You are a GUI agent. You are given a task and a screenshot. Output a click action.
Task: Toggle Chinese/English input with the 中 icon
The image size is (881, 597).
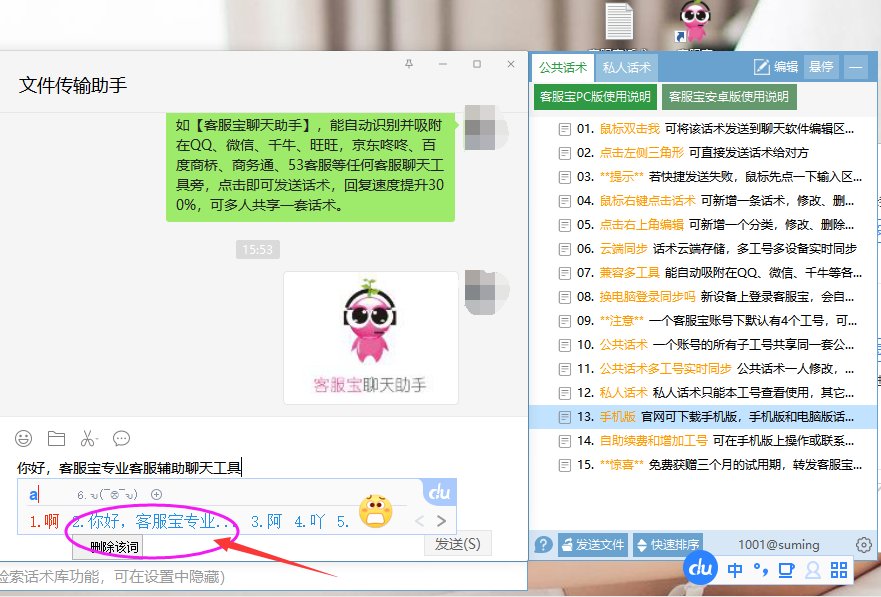pos(736,568)
